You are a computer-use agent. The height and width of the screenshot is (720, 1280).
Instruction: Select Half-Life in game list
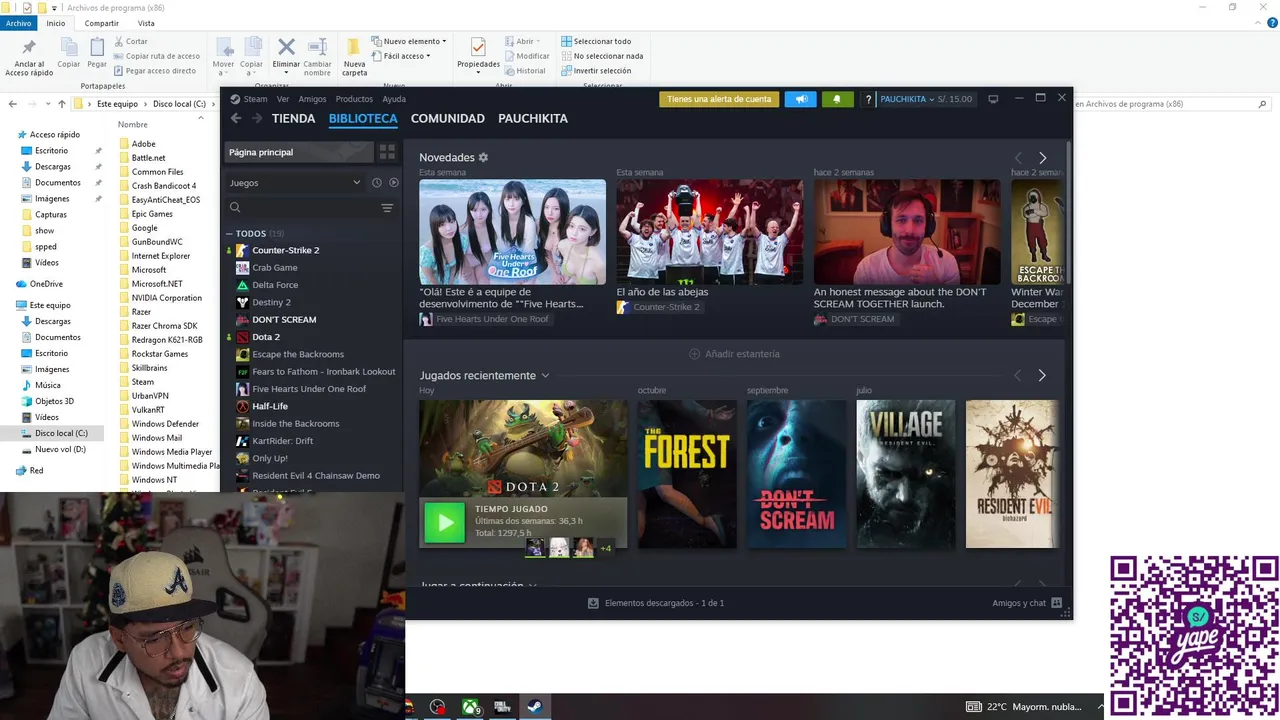point(270,406)
